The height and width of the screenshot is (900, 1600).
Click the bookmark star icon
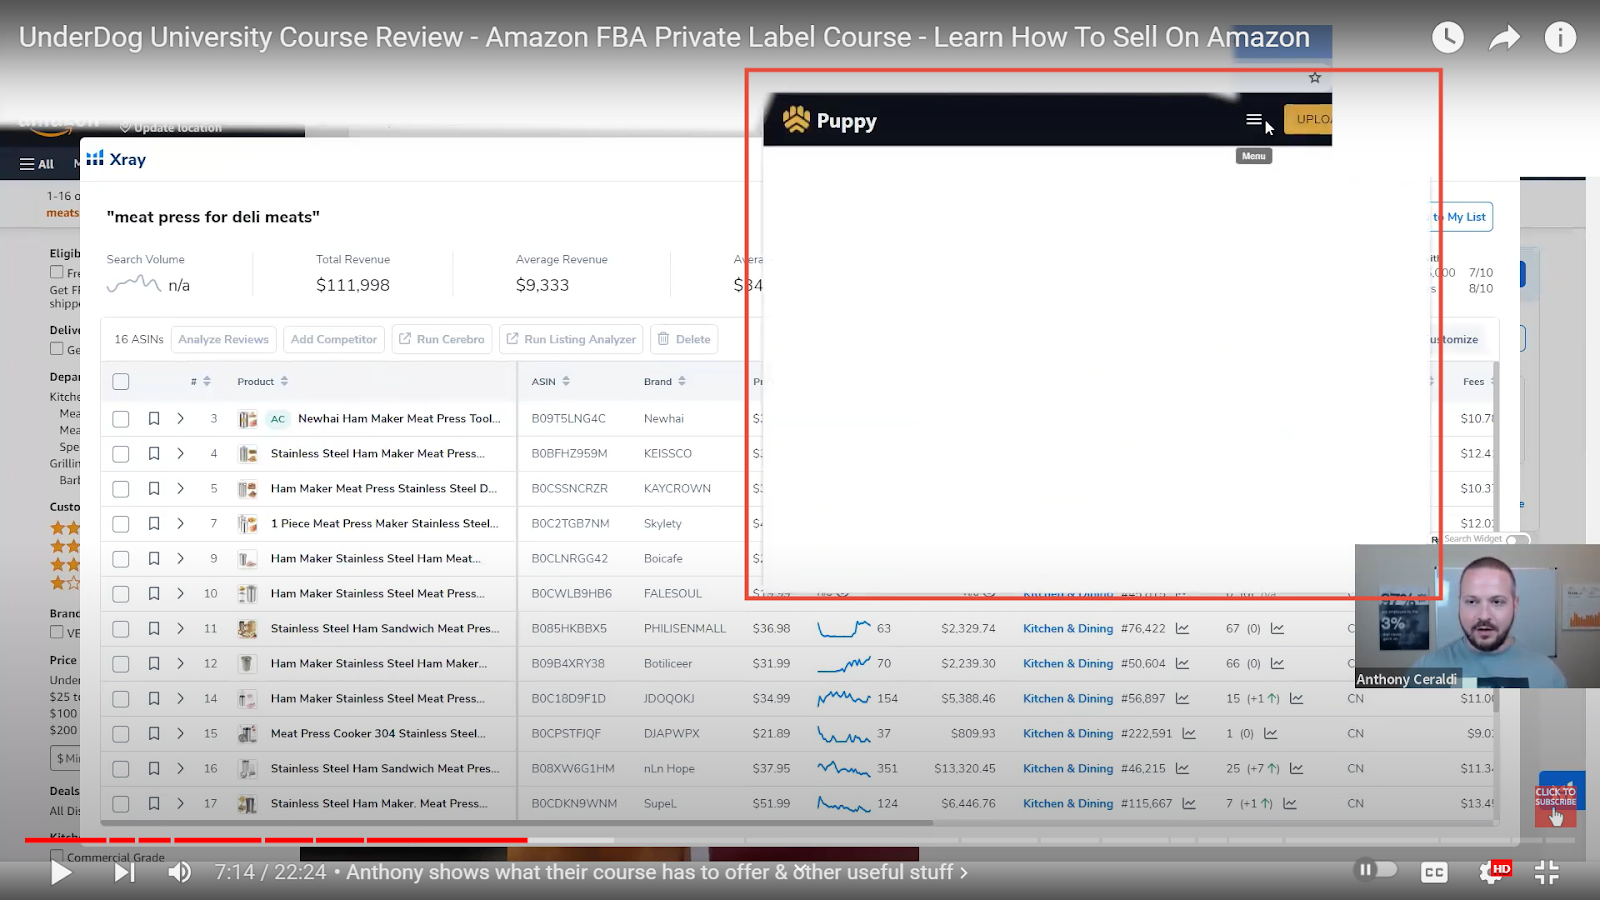(x=1315, y=78)
